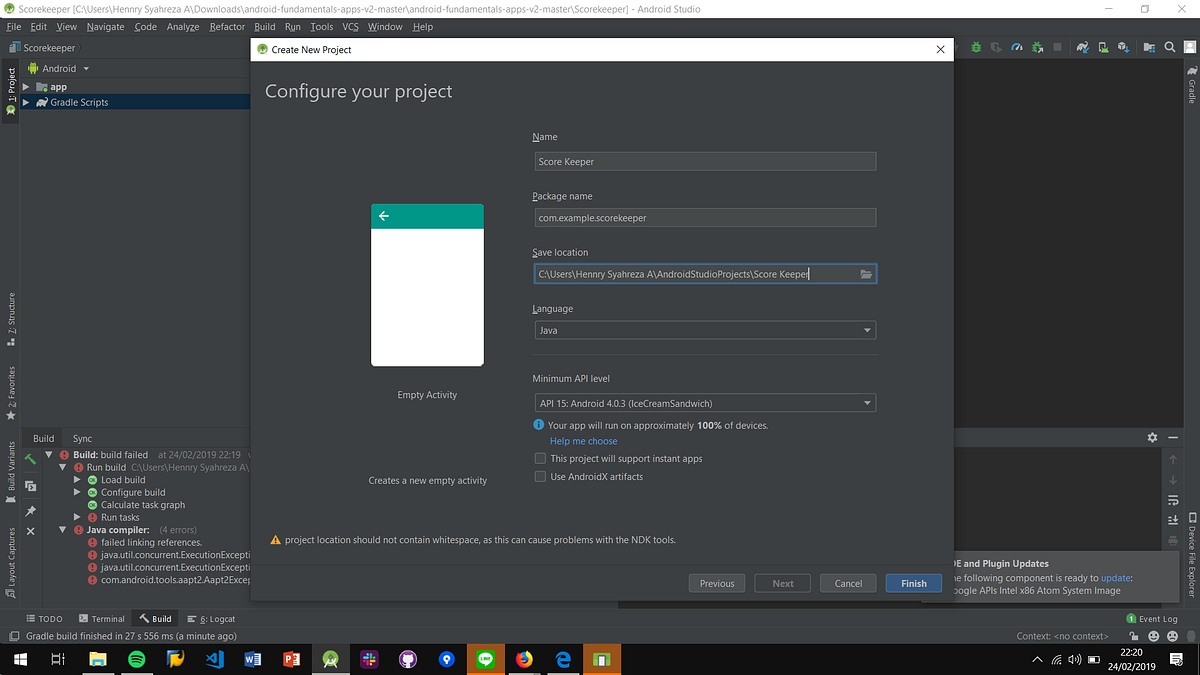Open the Android profiler gauge icon
The height and width of the screenshot is (675, 1200).
[1017, 47]
